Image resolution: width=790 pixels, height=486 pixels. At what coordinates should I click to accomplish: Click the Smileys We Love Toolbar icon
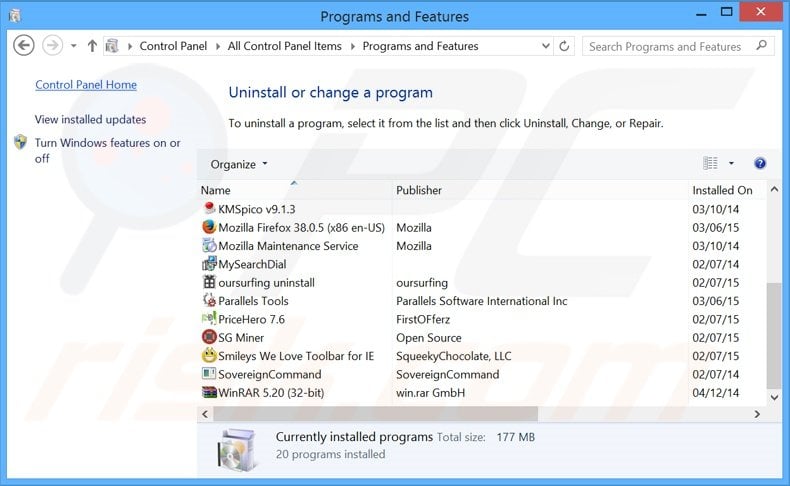click(x=209, y=356)
